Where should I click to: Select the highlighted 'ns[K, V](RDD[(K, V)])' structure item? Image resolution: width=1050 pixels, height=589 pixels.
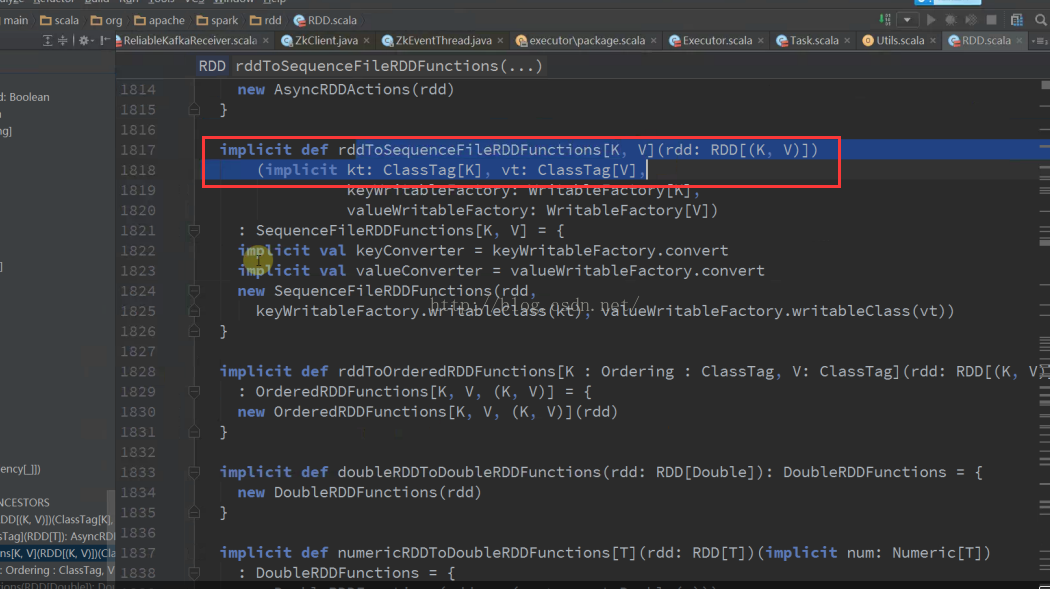[x=58, y=554]
